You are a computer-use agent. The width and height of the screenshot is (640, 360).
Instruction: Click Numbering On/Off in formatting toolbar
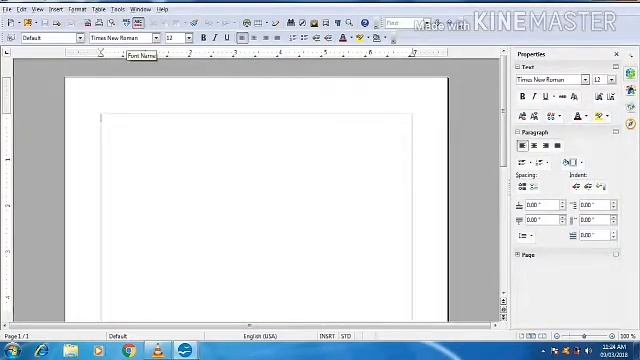click(293, 38)
